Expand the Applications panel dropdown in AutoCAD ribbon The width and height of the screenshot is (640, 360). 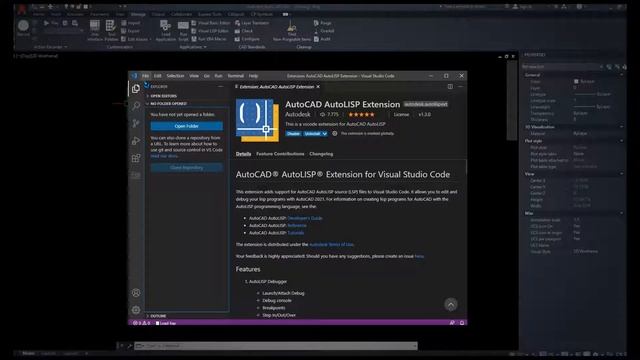coord(193,47)
